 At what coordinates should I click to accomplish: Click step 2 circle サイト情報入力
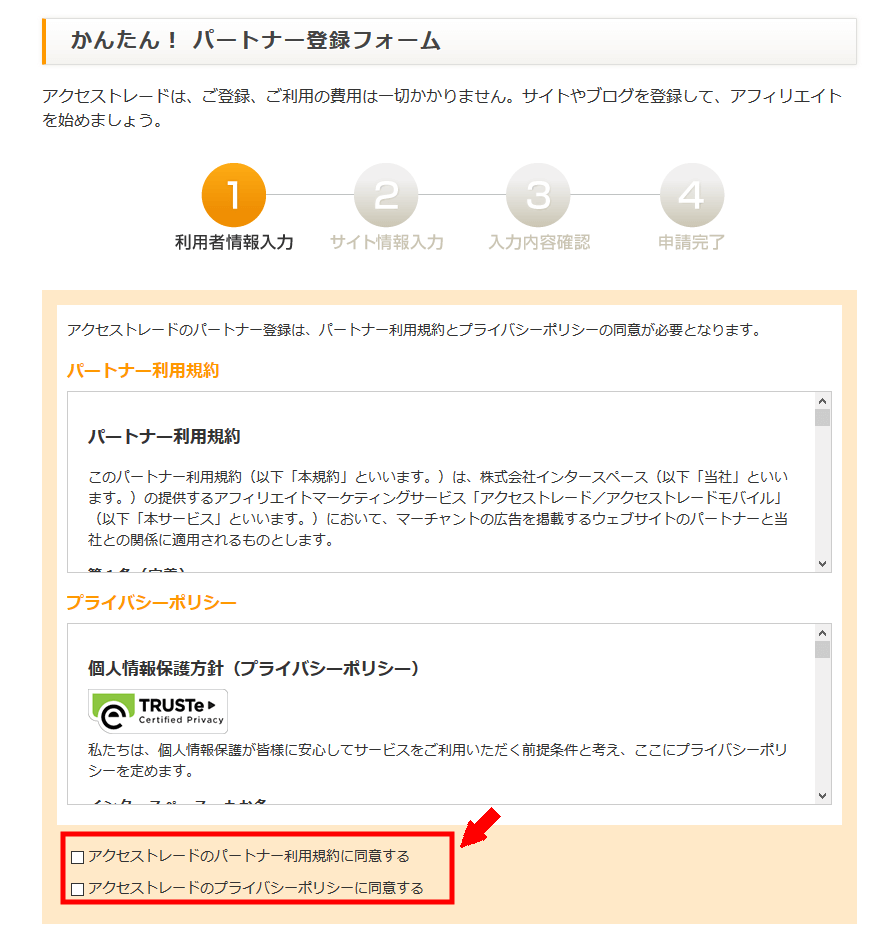pyautogui.click(x=386, y=195)
